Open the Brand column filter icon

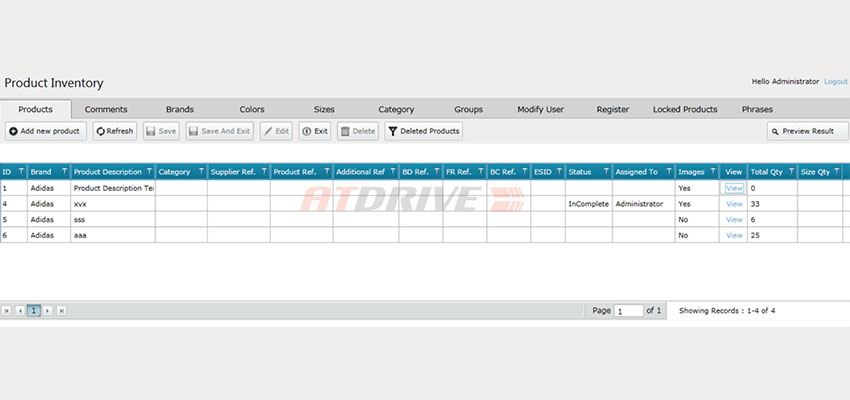click(64, 172)
